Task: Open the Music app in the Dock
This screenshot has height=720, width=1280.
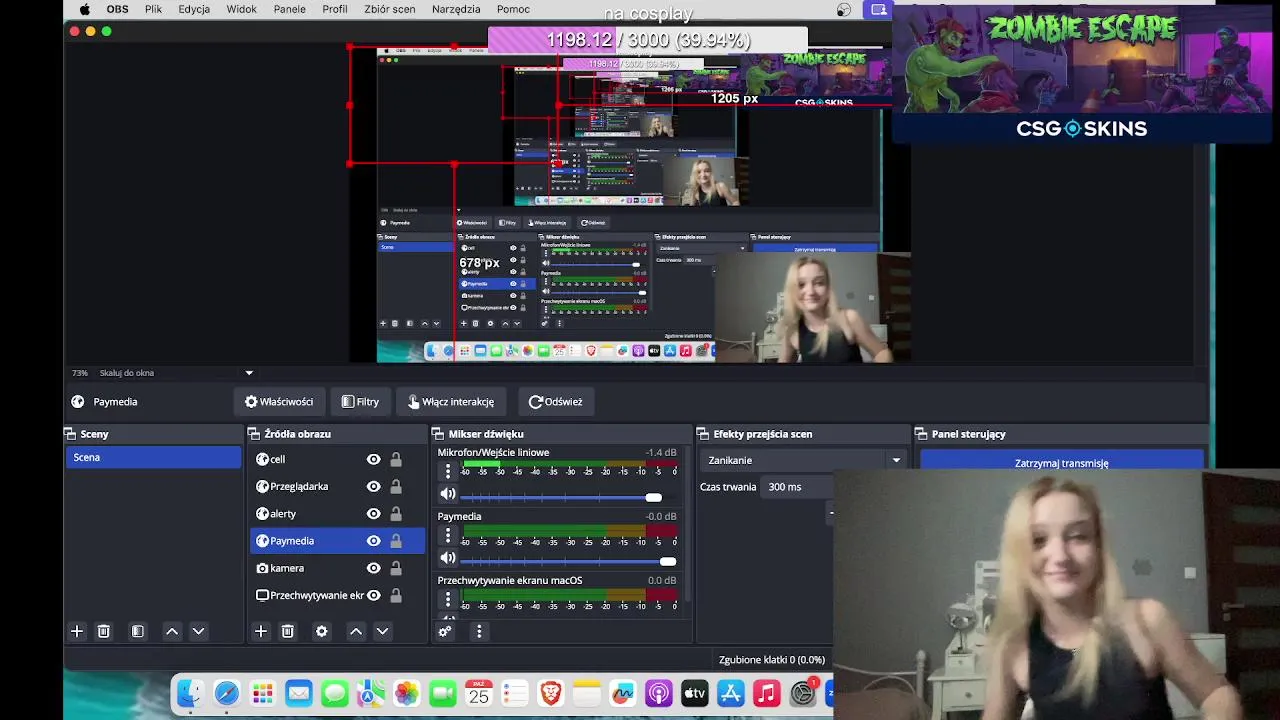Action: coord(767,693)
